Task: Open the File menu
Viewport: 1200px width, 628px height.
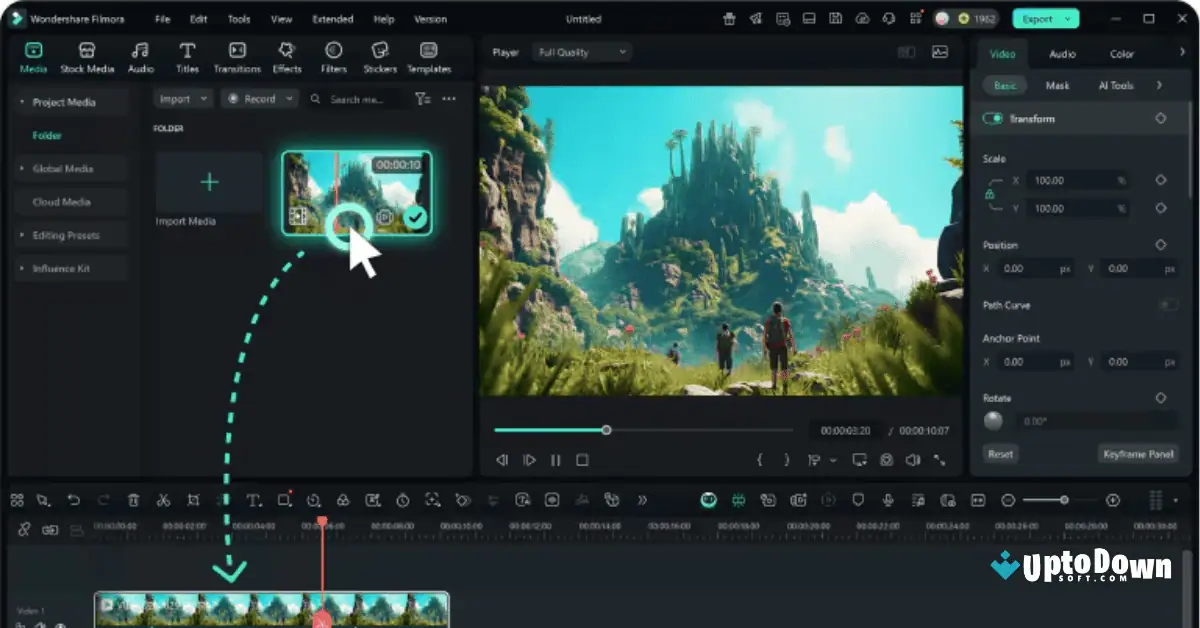Action: (x=162, y=18)
